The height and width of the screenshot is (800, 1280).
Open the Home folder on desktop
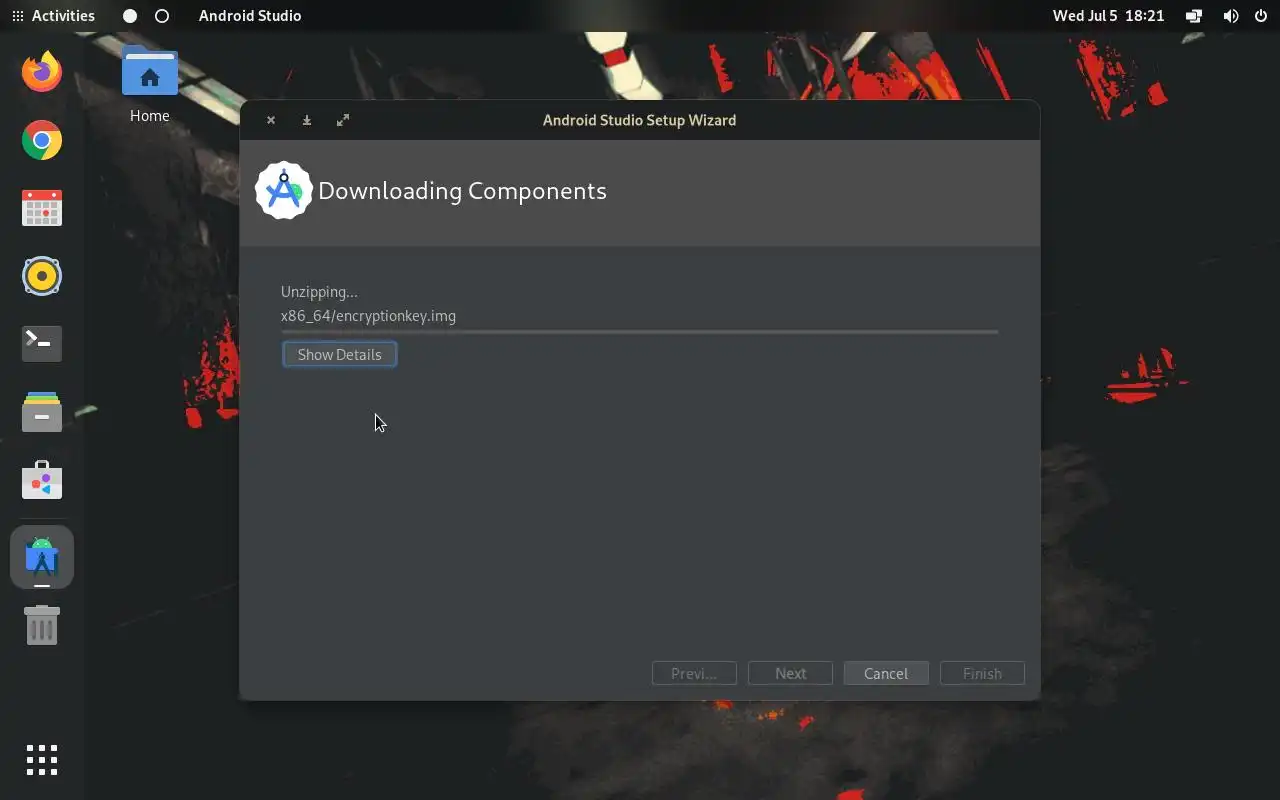149,84
